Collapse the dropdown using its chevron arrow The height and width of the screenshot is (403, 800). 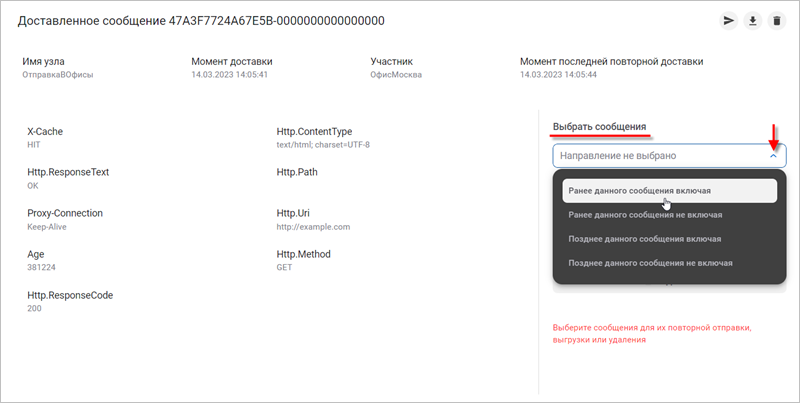click(773, 156)
